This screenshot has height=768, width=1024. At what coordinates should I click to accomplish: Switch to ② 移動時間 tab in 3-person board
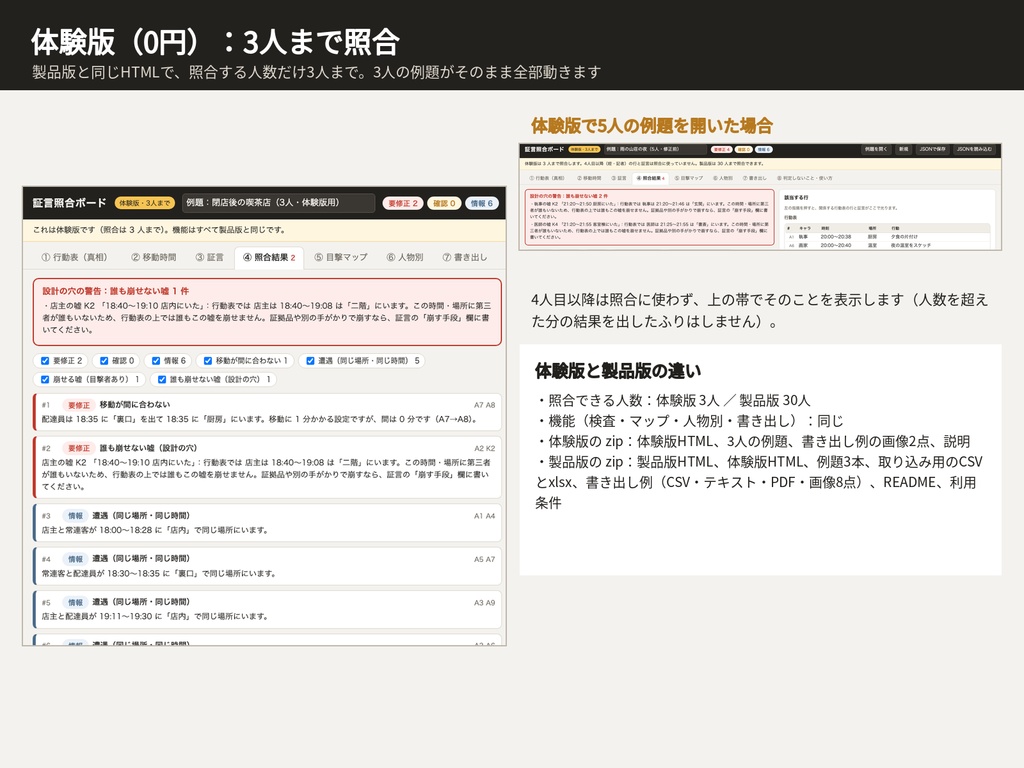(x=153, y=257)
